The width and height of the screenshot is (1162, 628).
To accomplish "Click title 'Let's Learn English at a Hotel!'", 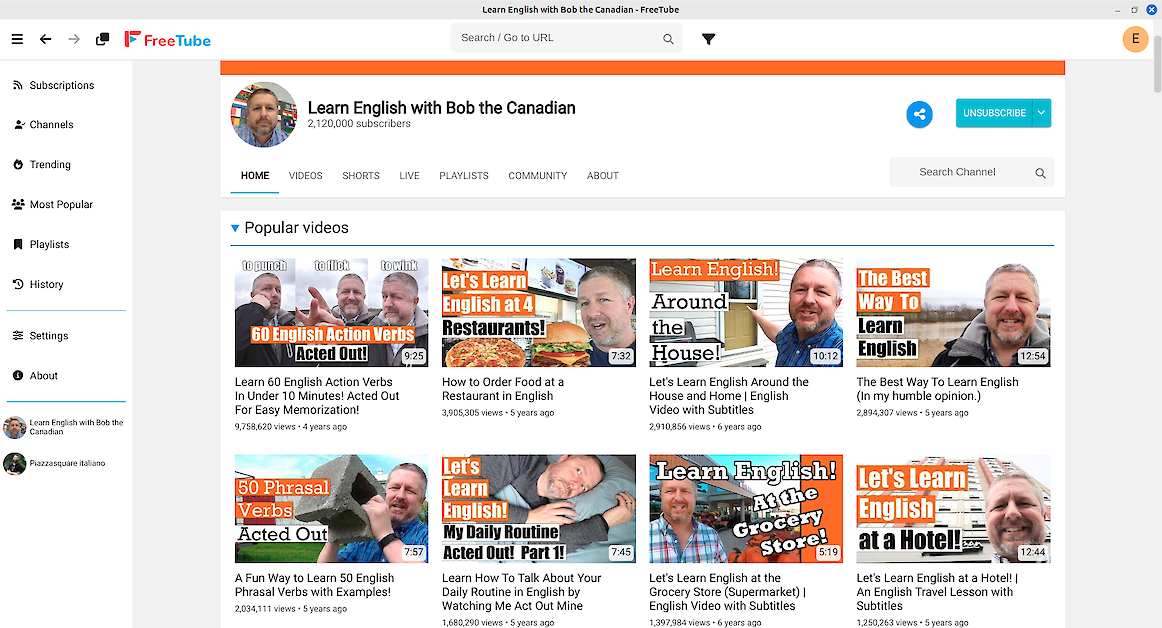I will [x=937, y=592].
